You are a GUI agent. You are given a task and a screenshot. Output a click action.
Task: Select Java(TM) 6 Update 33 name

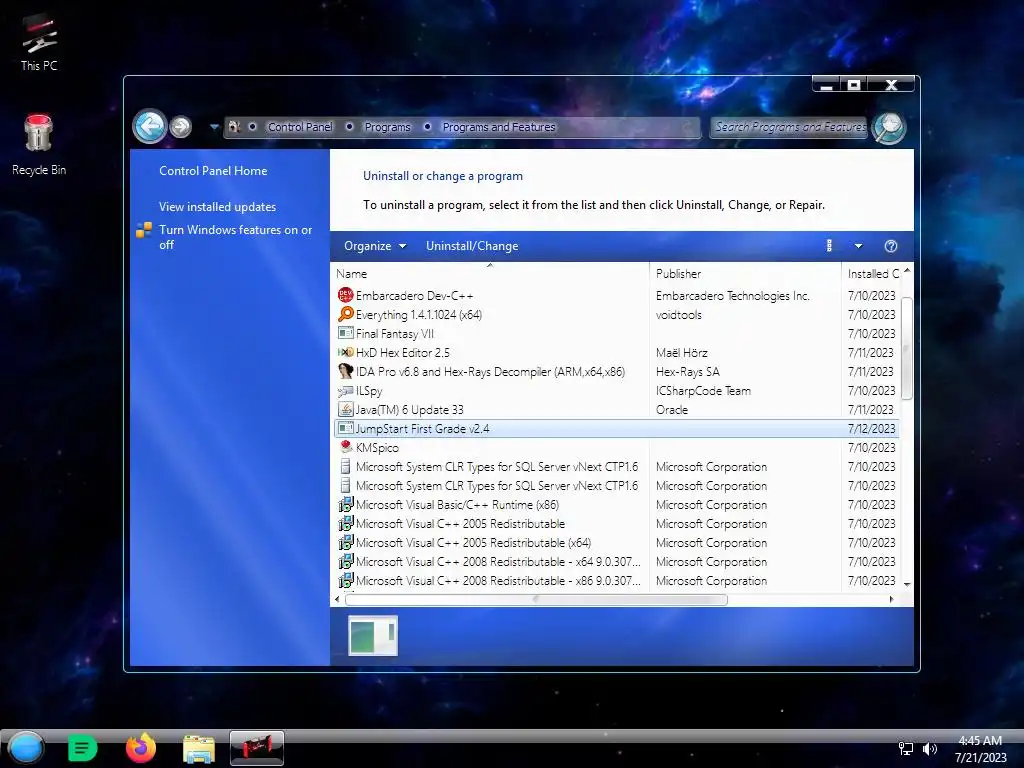[409, 409]
